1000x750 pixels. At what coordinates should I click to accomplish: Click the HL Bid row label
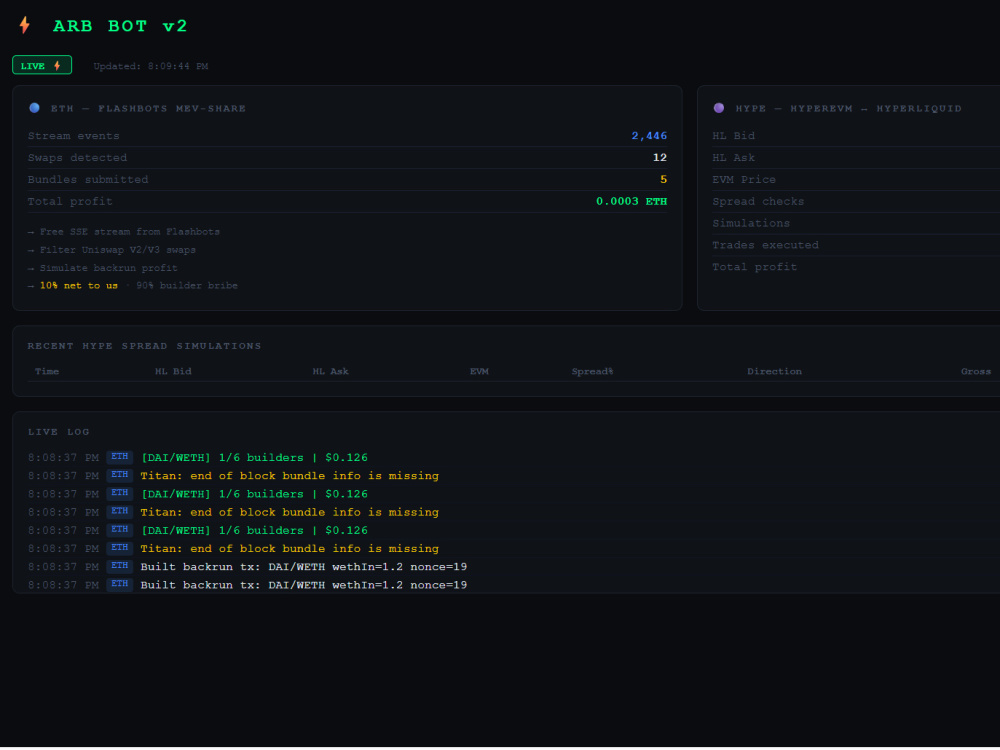click(x=733, y=136)
